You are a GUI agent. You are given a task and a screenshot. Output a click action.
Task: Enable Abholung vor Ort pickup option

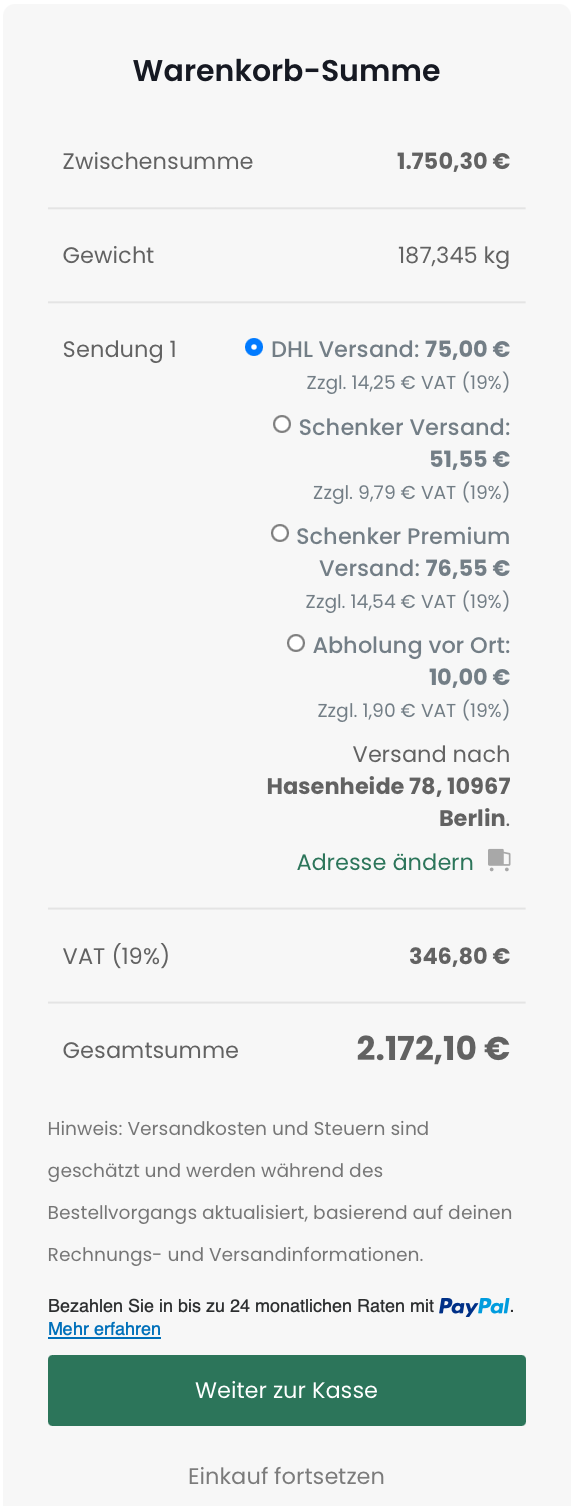296,643
